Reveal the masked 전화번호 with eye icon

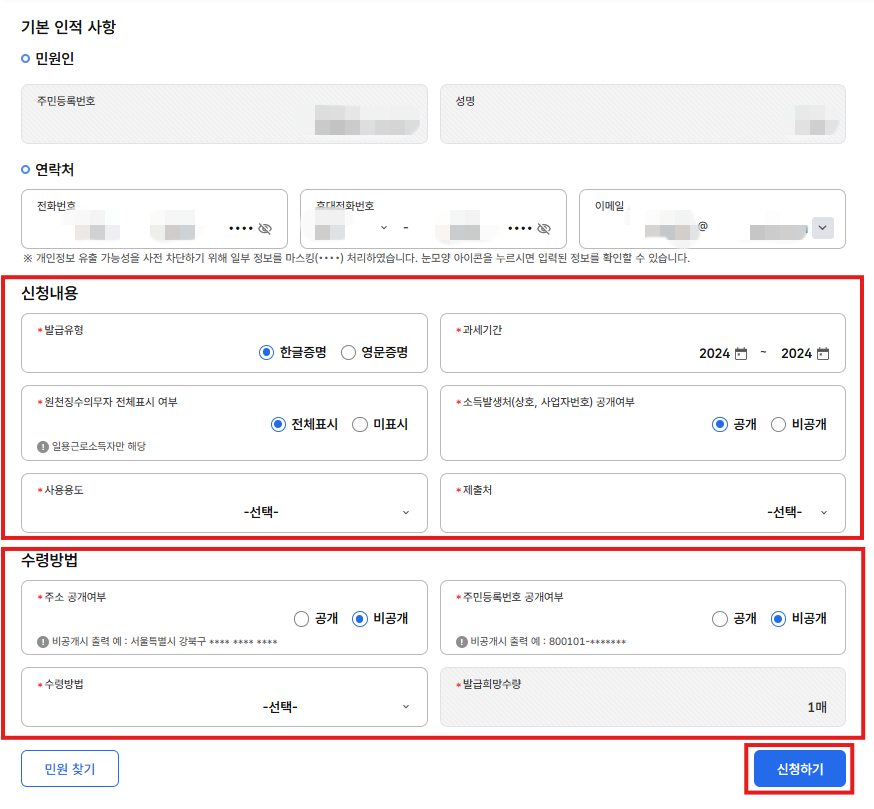click(265, 228)
